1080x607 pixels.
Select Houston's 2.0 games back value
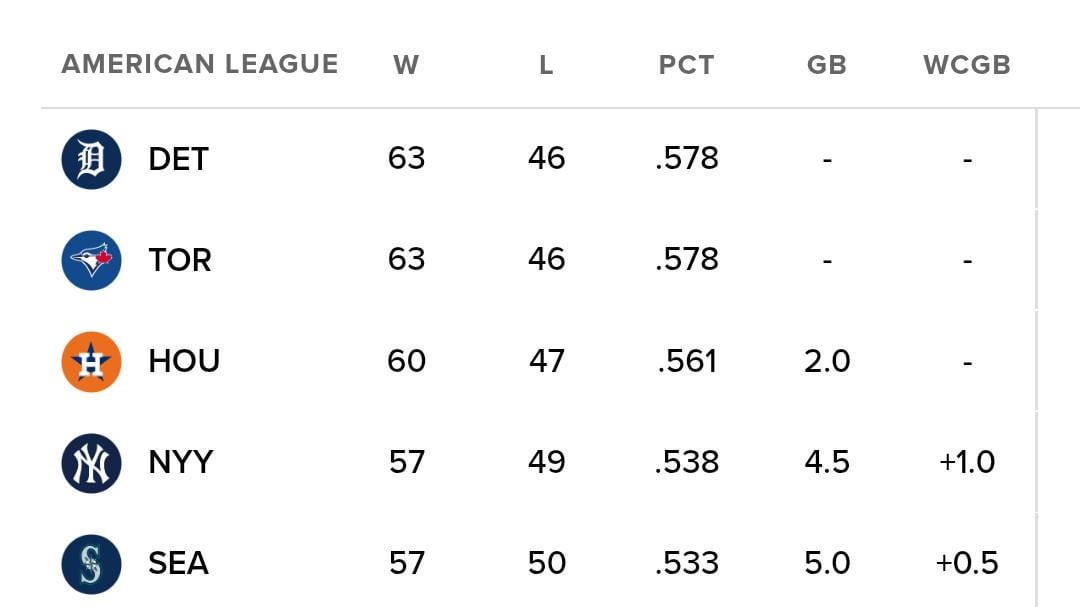[828, 361]
